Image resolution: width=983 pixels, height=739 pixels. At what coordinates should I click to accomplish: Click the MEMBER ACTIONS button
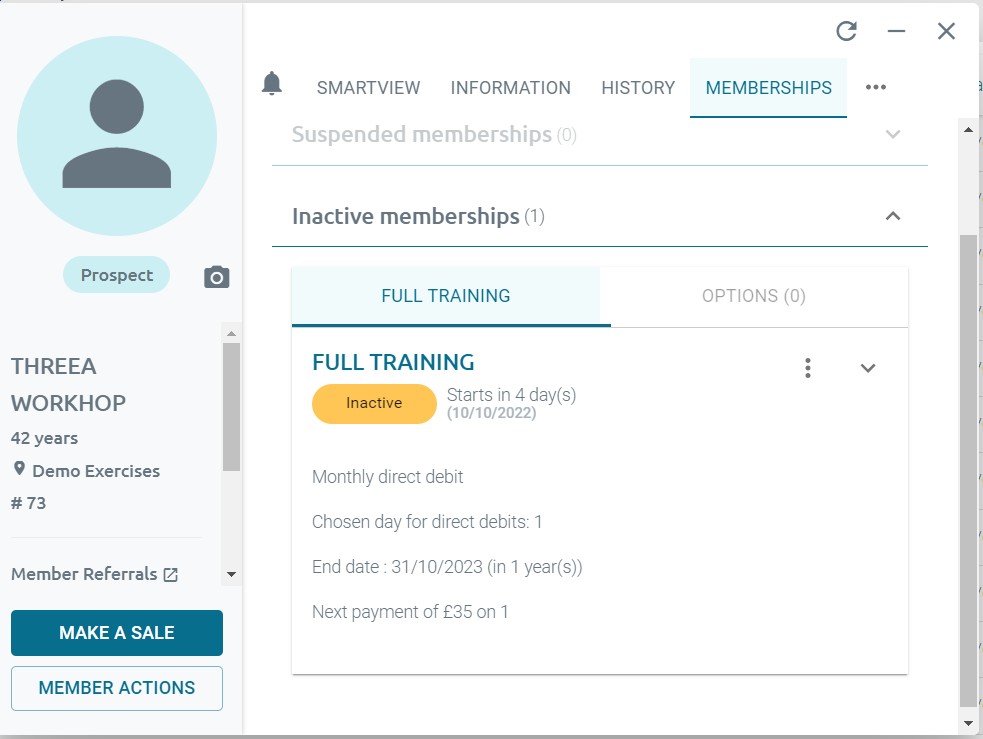tap(117, 688)
